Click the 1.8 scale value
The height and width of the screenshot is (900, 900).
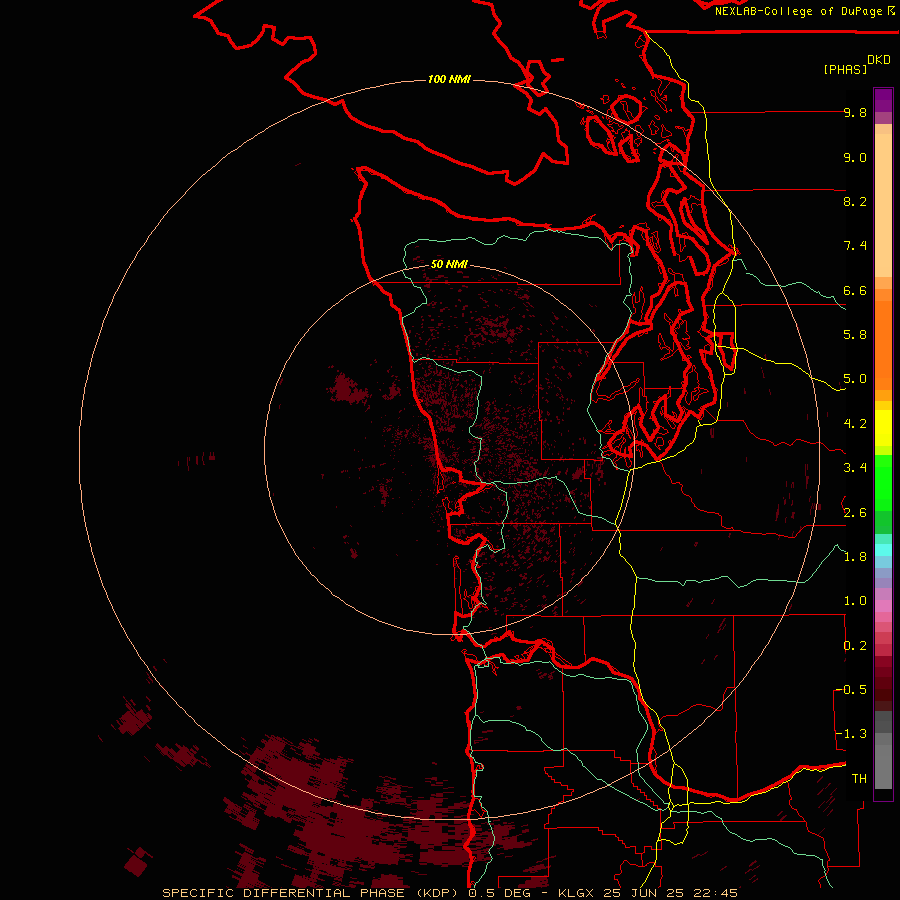point(855,557)
